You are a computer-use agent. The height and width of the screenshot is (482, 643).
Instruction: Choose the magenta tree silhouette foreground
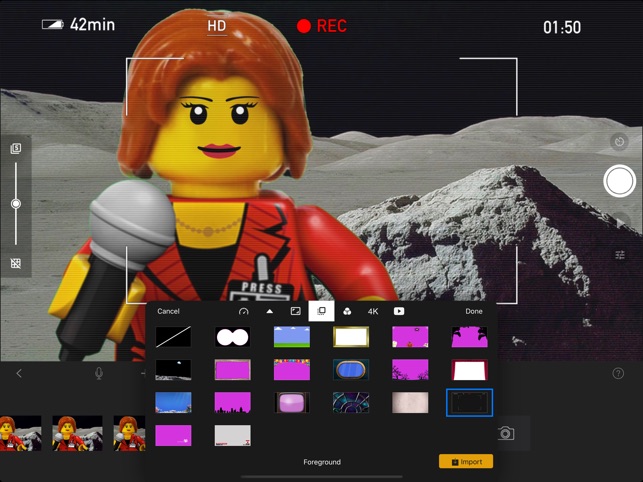pos(470,337)
